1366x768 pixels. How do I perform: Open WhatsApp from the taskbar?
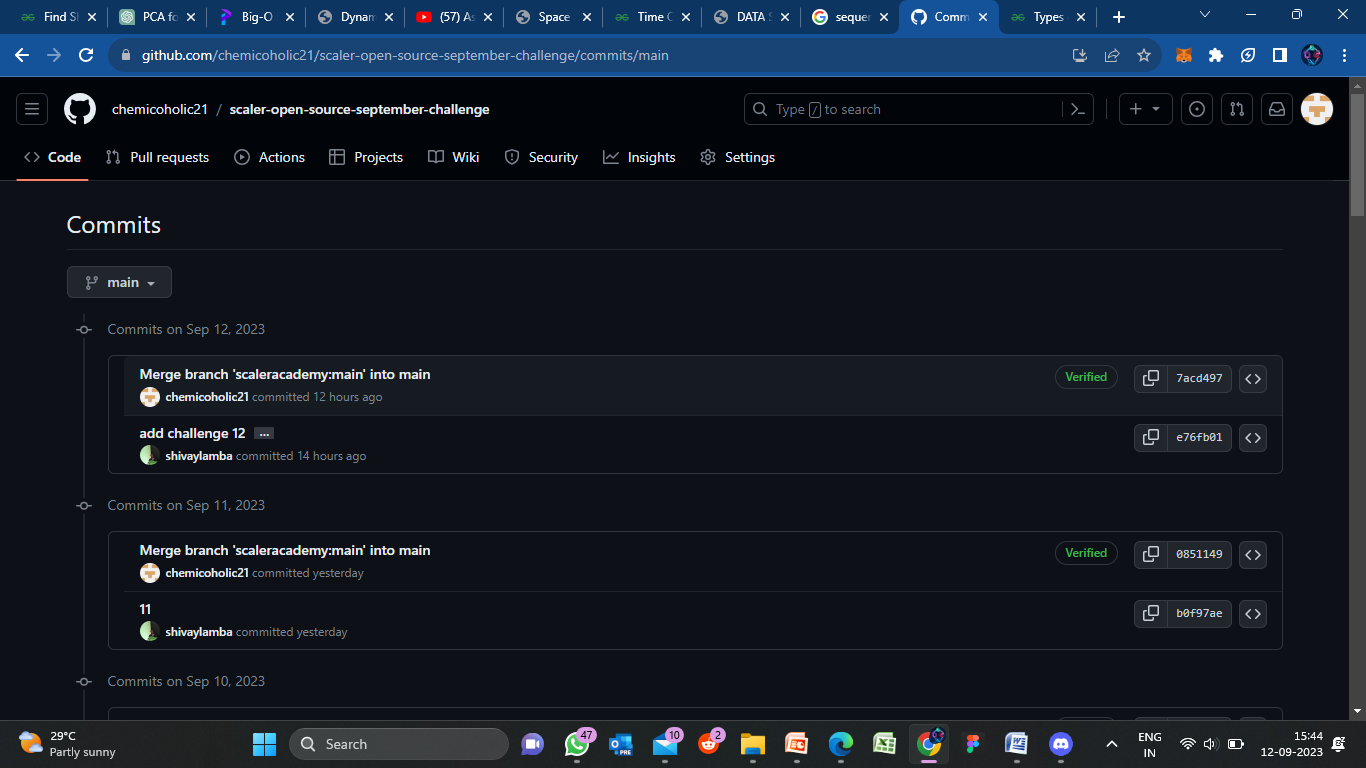click(x=576, y=744)
